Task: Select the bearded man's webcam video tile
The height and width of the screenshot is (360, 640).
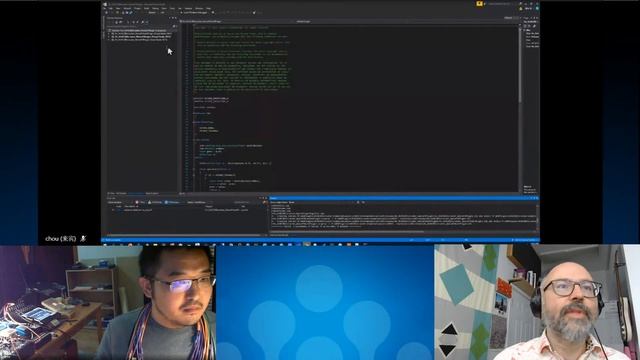Action: click(x=537, y=302)
